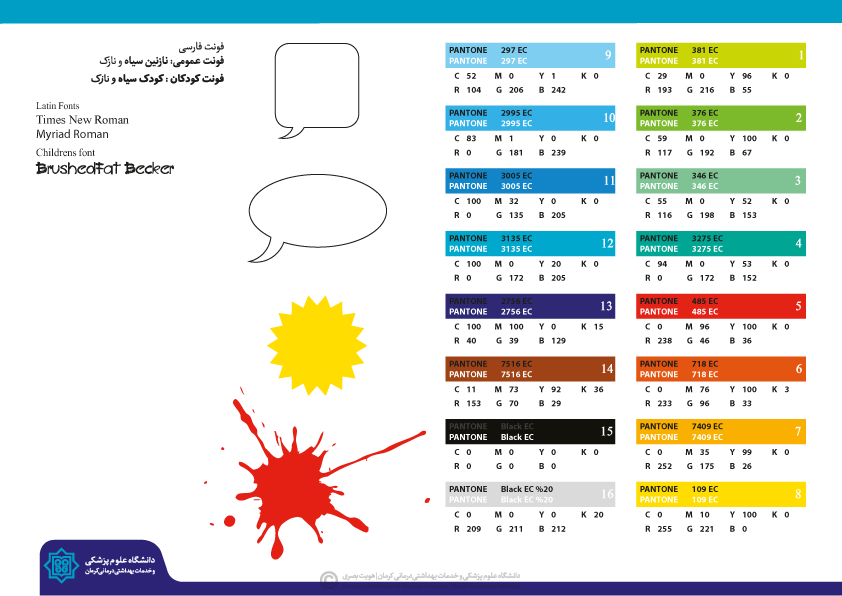
Task: Click the university logo emblem at bottom left
Action: pos(63,564)
